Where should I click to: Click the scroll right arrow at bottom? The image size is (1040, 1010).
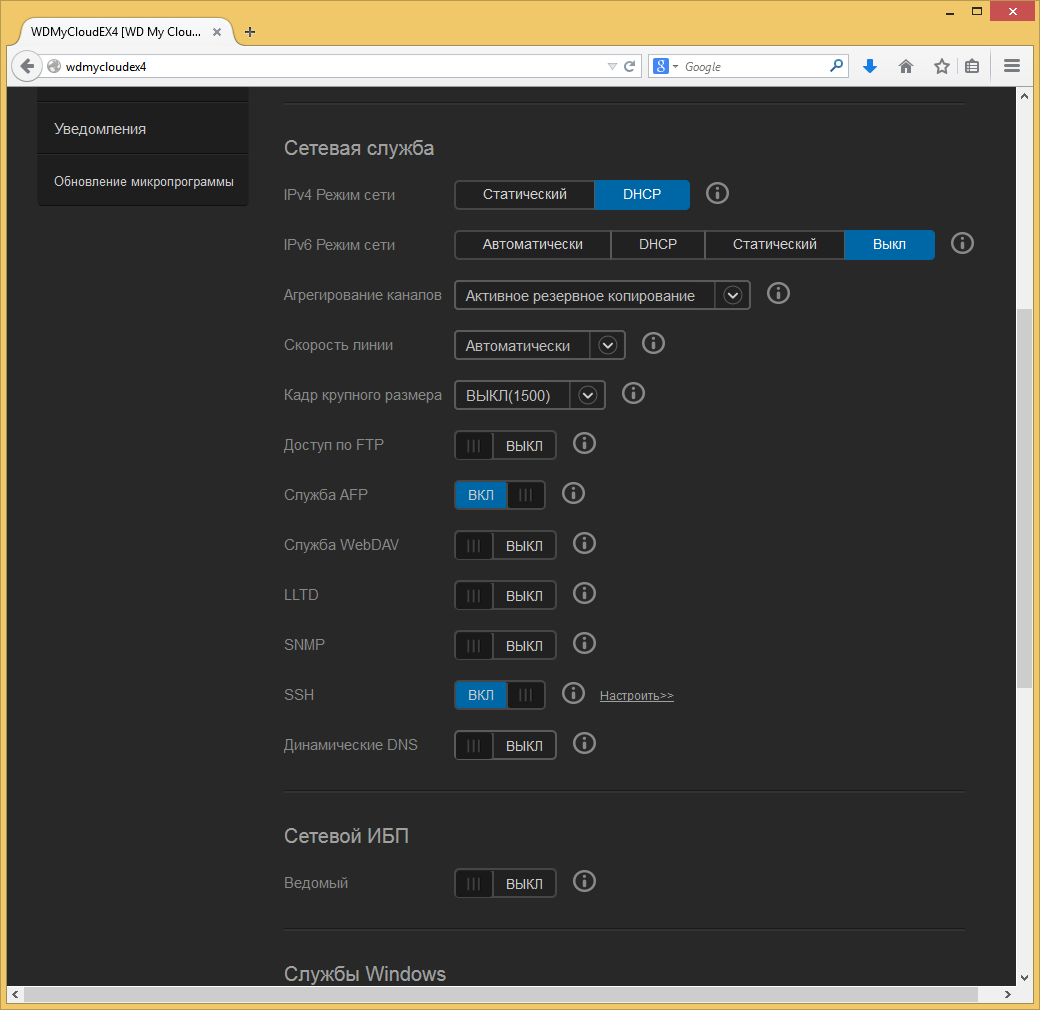1008,994
